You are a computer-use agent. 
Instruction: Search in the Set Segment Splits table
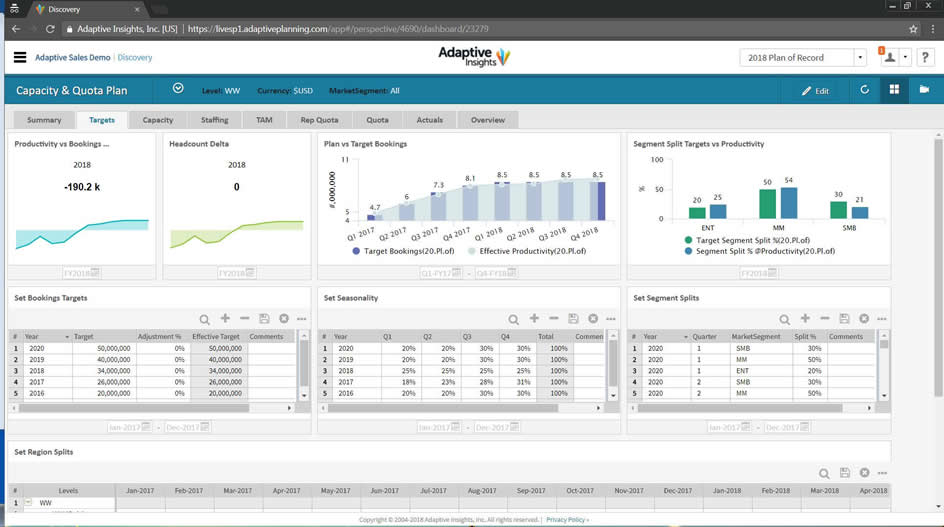[x=784, y=319]
